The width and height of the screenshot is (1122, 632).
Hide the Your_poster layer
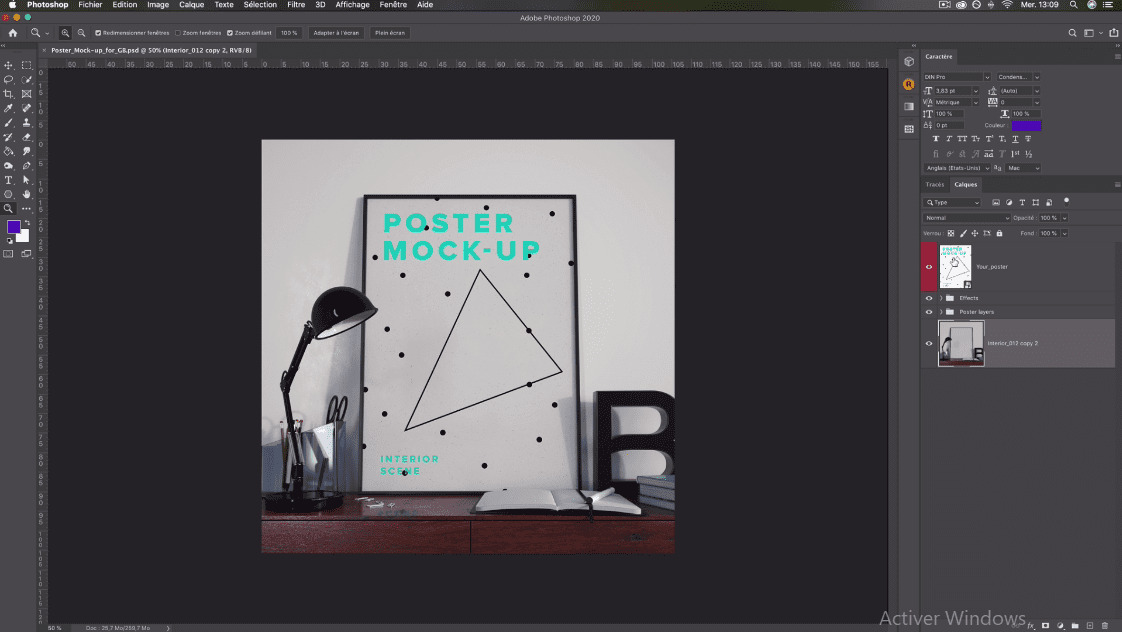point(929,267)
